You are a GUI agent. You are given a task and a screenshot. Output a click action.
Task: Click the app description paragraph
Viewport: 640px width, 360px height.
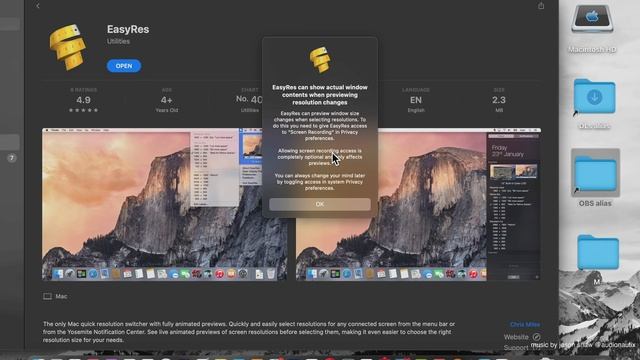[x=249, y=332]
